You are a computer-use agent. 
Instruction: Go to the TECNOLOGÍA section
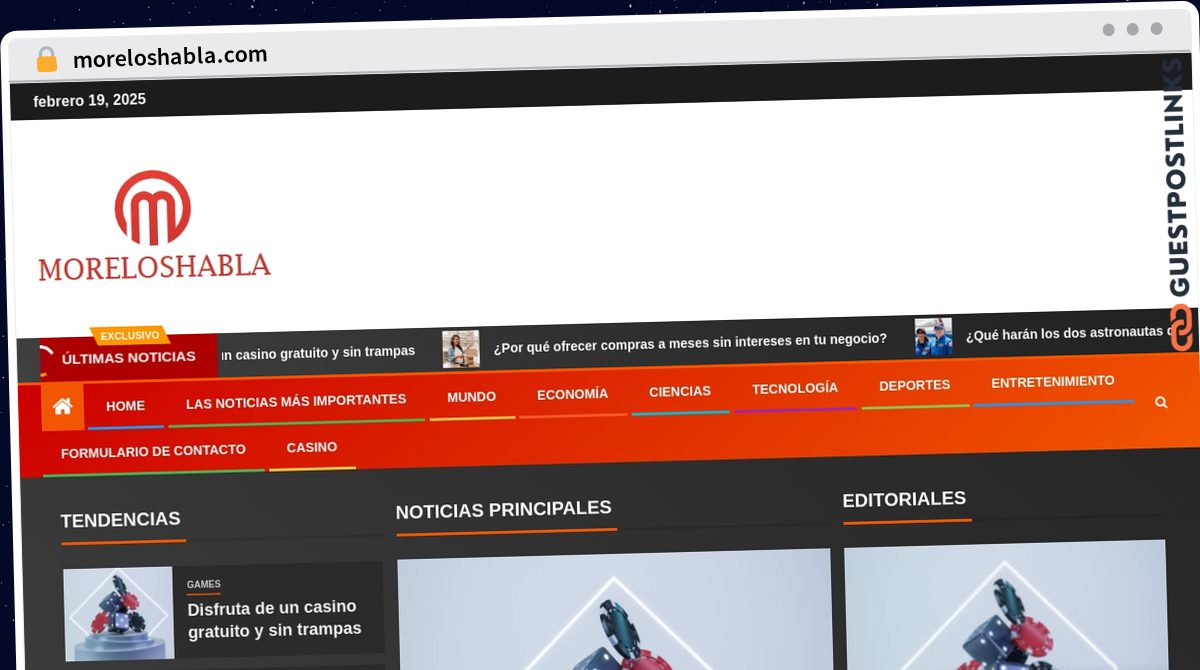795,388
